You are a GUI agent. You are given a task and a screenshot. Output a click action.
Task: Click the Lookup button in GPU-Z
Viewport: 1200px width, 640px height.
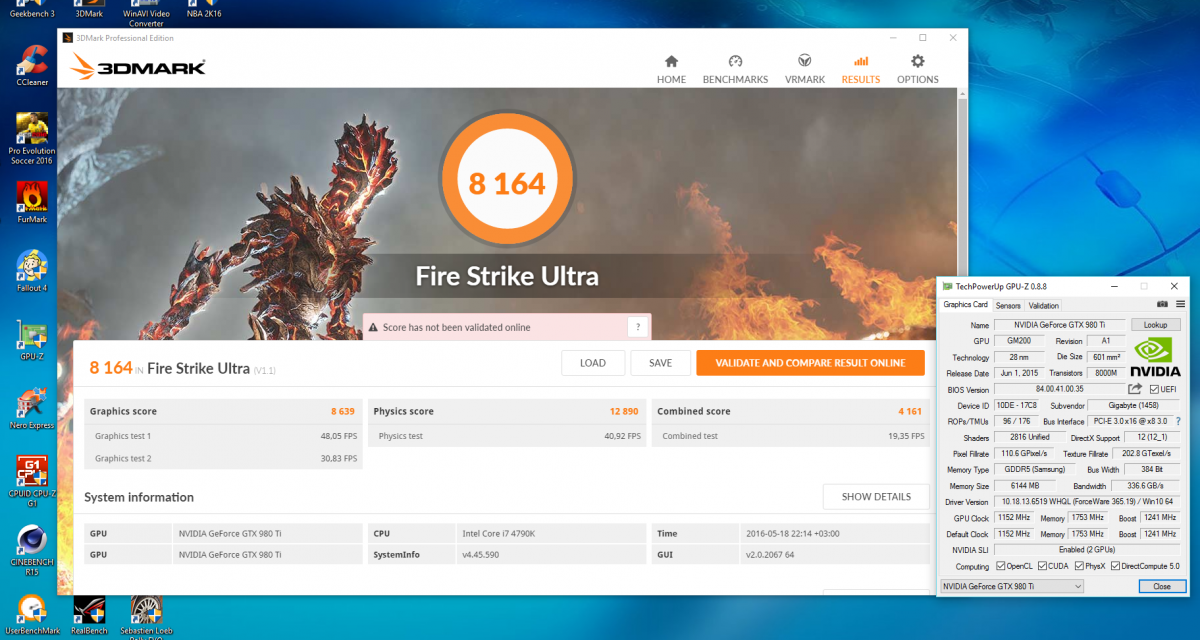[1156, 325]
